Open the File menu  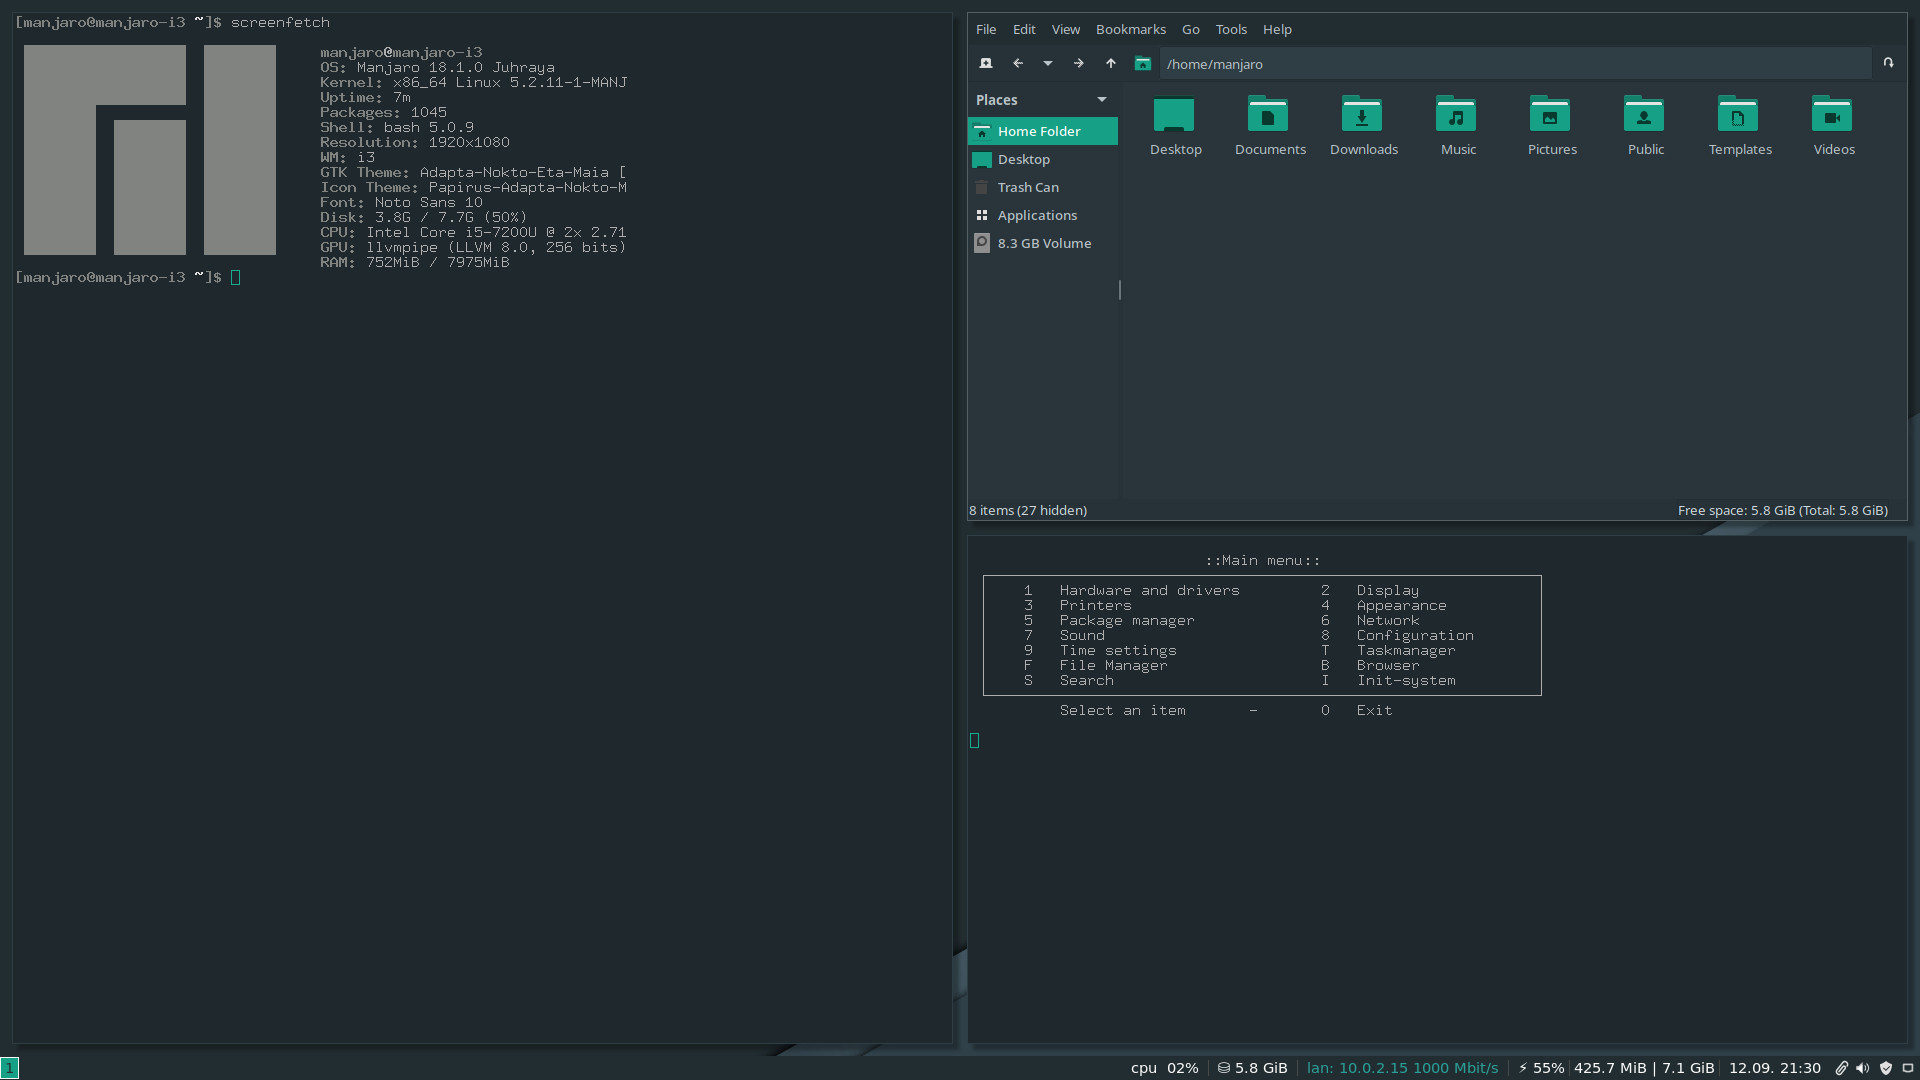click(x=986, y=29)
